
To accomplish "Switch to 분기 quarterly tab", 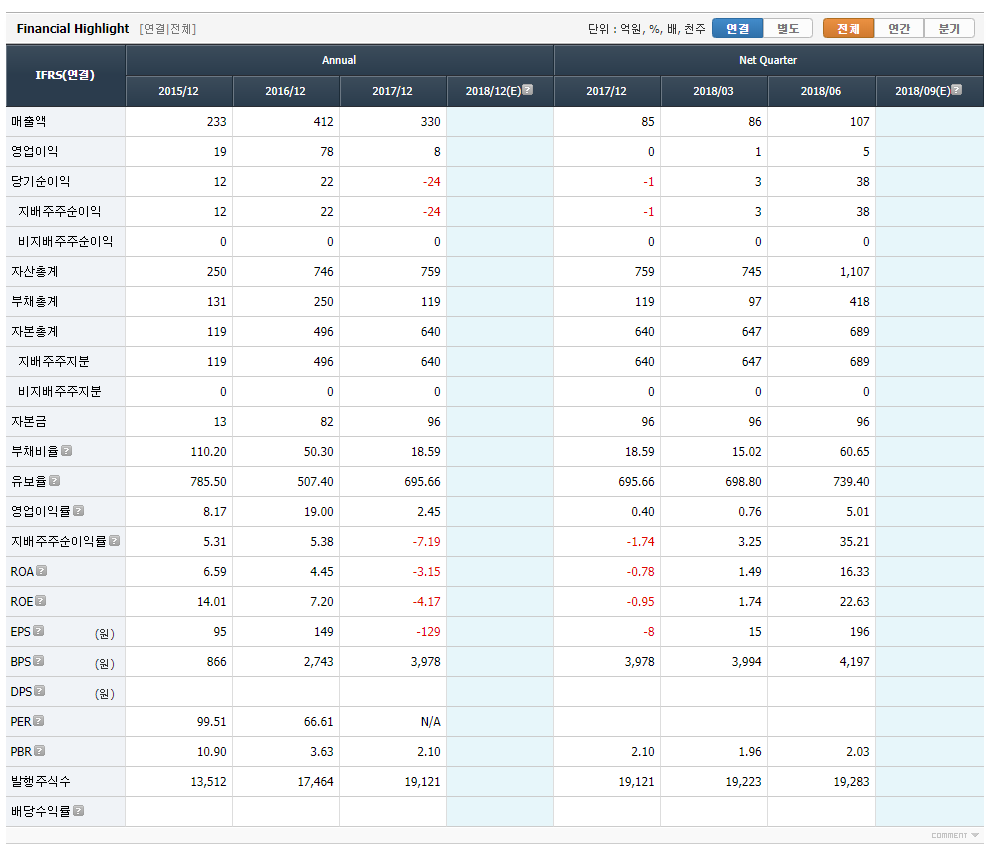I will click(x=949, y=28).
